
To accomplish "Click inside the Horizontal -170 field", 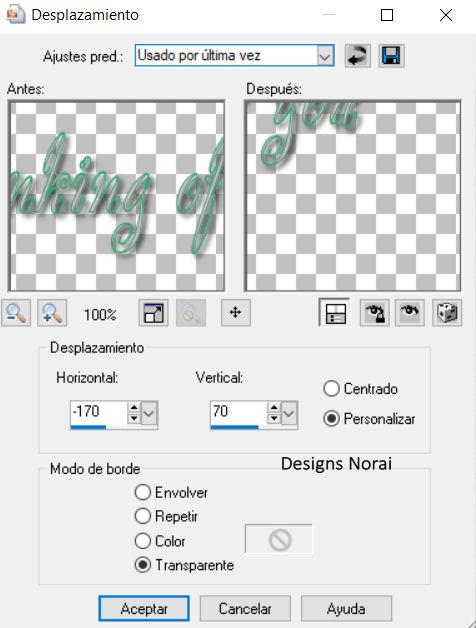I will (99, 413).
